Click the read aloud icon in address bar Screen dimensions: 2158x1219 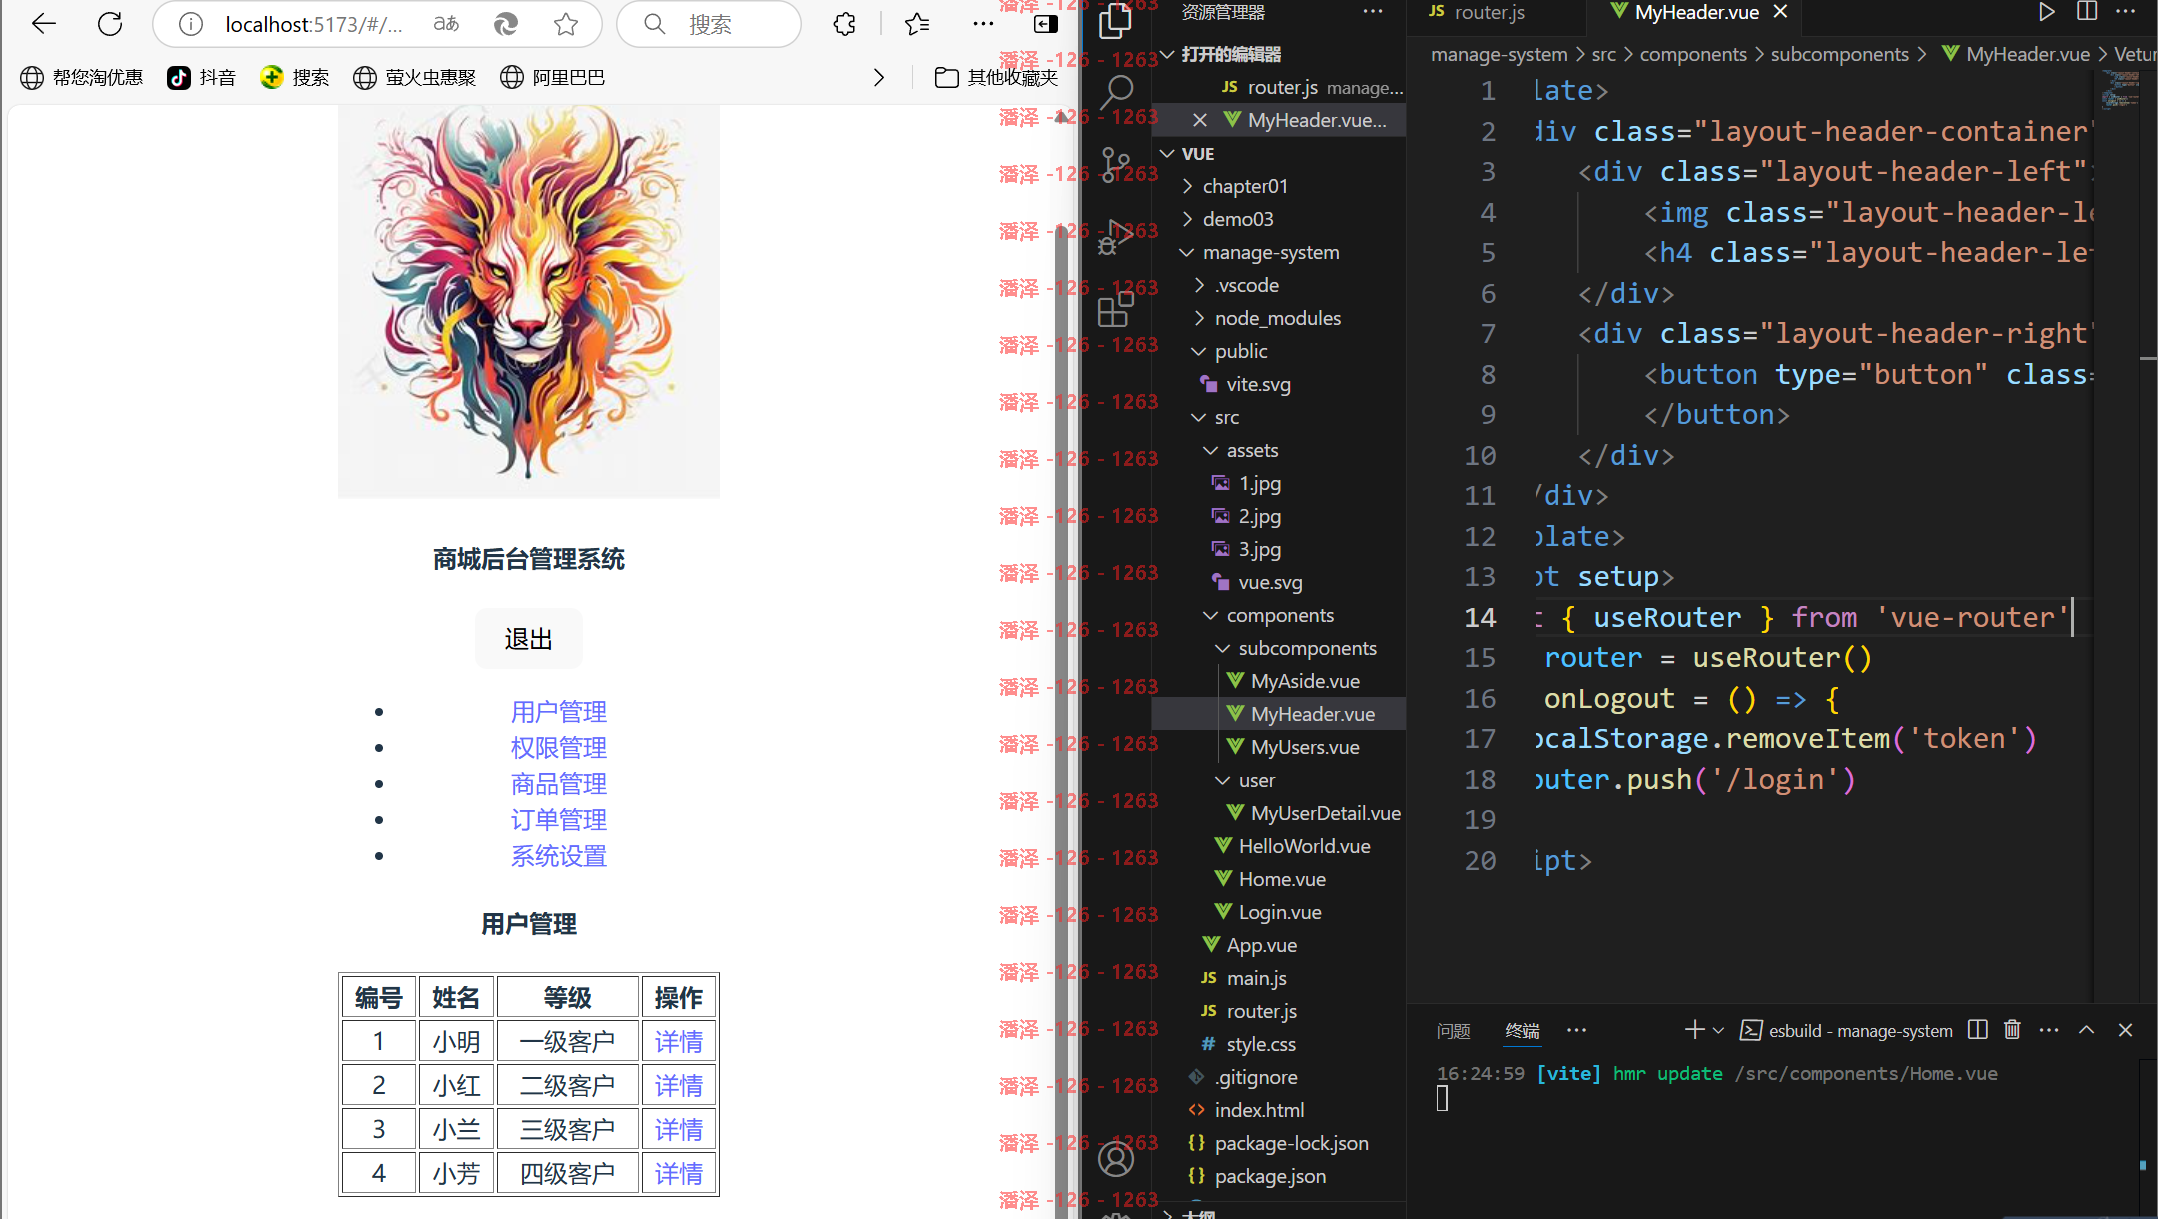pyautogui.click(x=446, y=24)
